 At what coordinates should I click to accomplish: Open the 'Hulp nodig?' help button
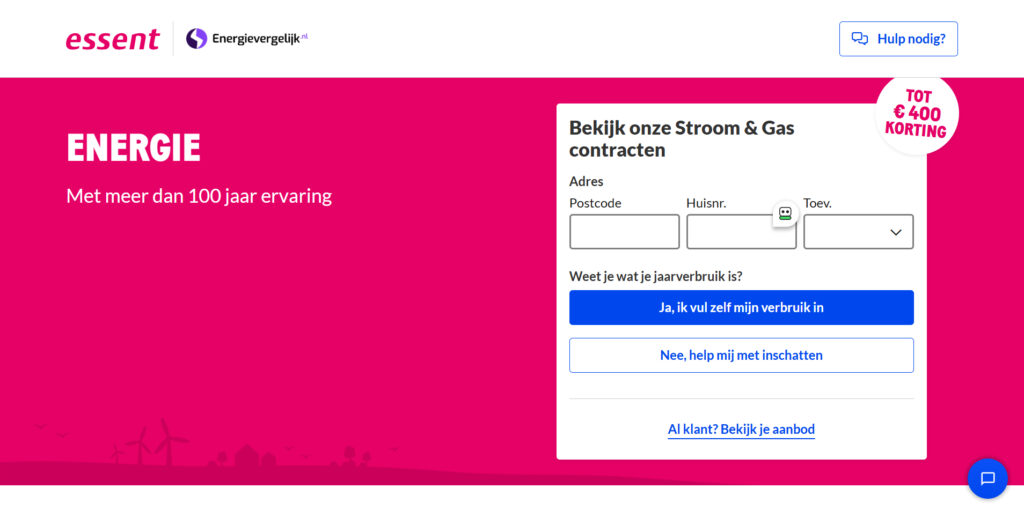point(898,39)
